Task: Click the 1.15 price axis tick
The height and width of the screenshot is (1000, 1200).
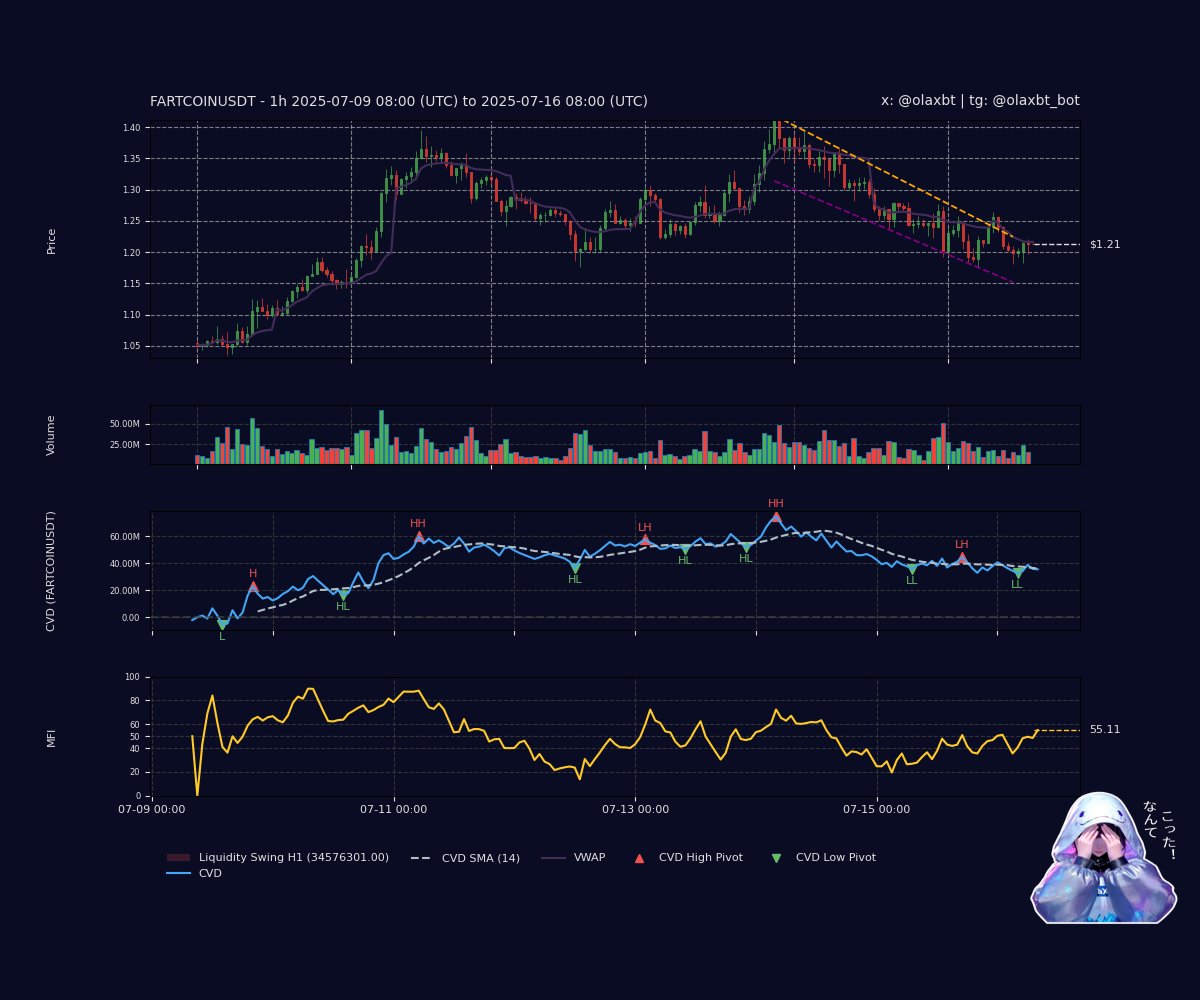Action: click(132, 284)
